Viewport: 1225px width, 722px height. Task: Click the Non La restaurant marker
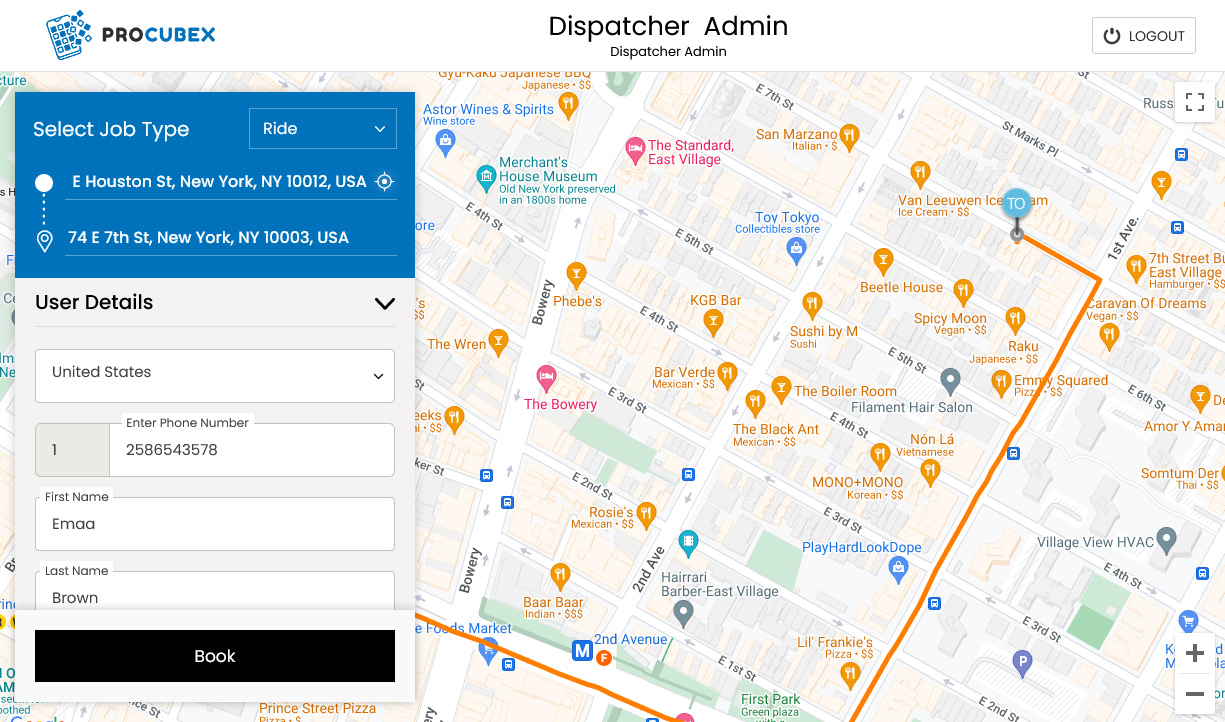(930, 472)
